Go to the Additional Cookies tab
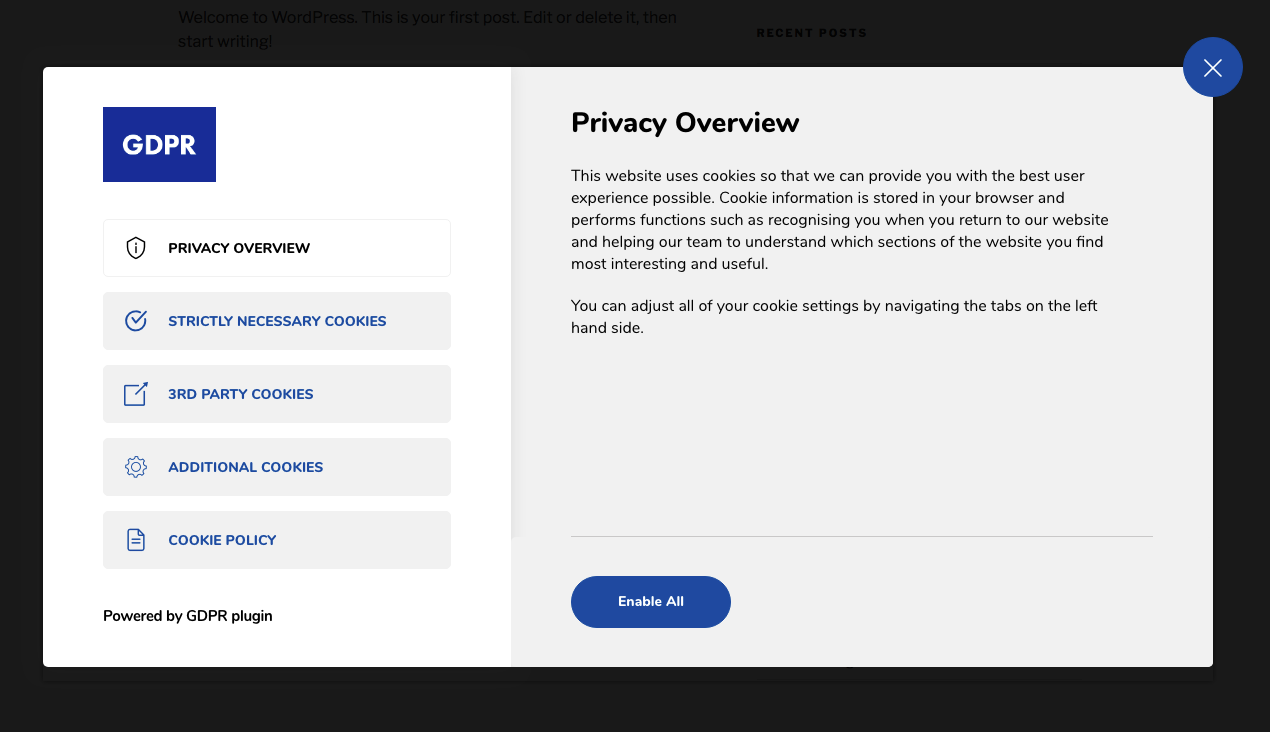The image size is (1270, 732). [246, 467]
